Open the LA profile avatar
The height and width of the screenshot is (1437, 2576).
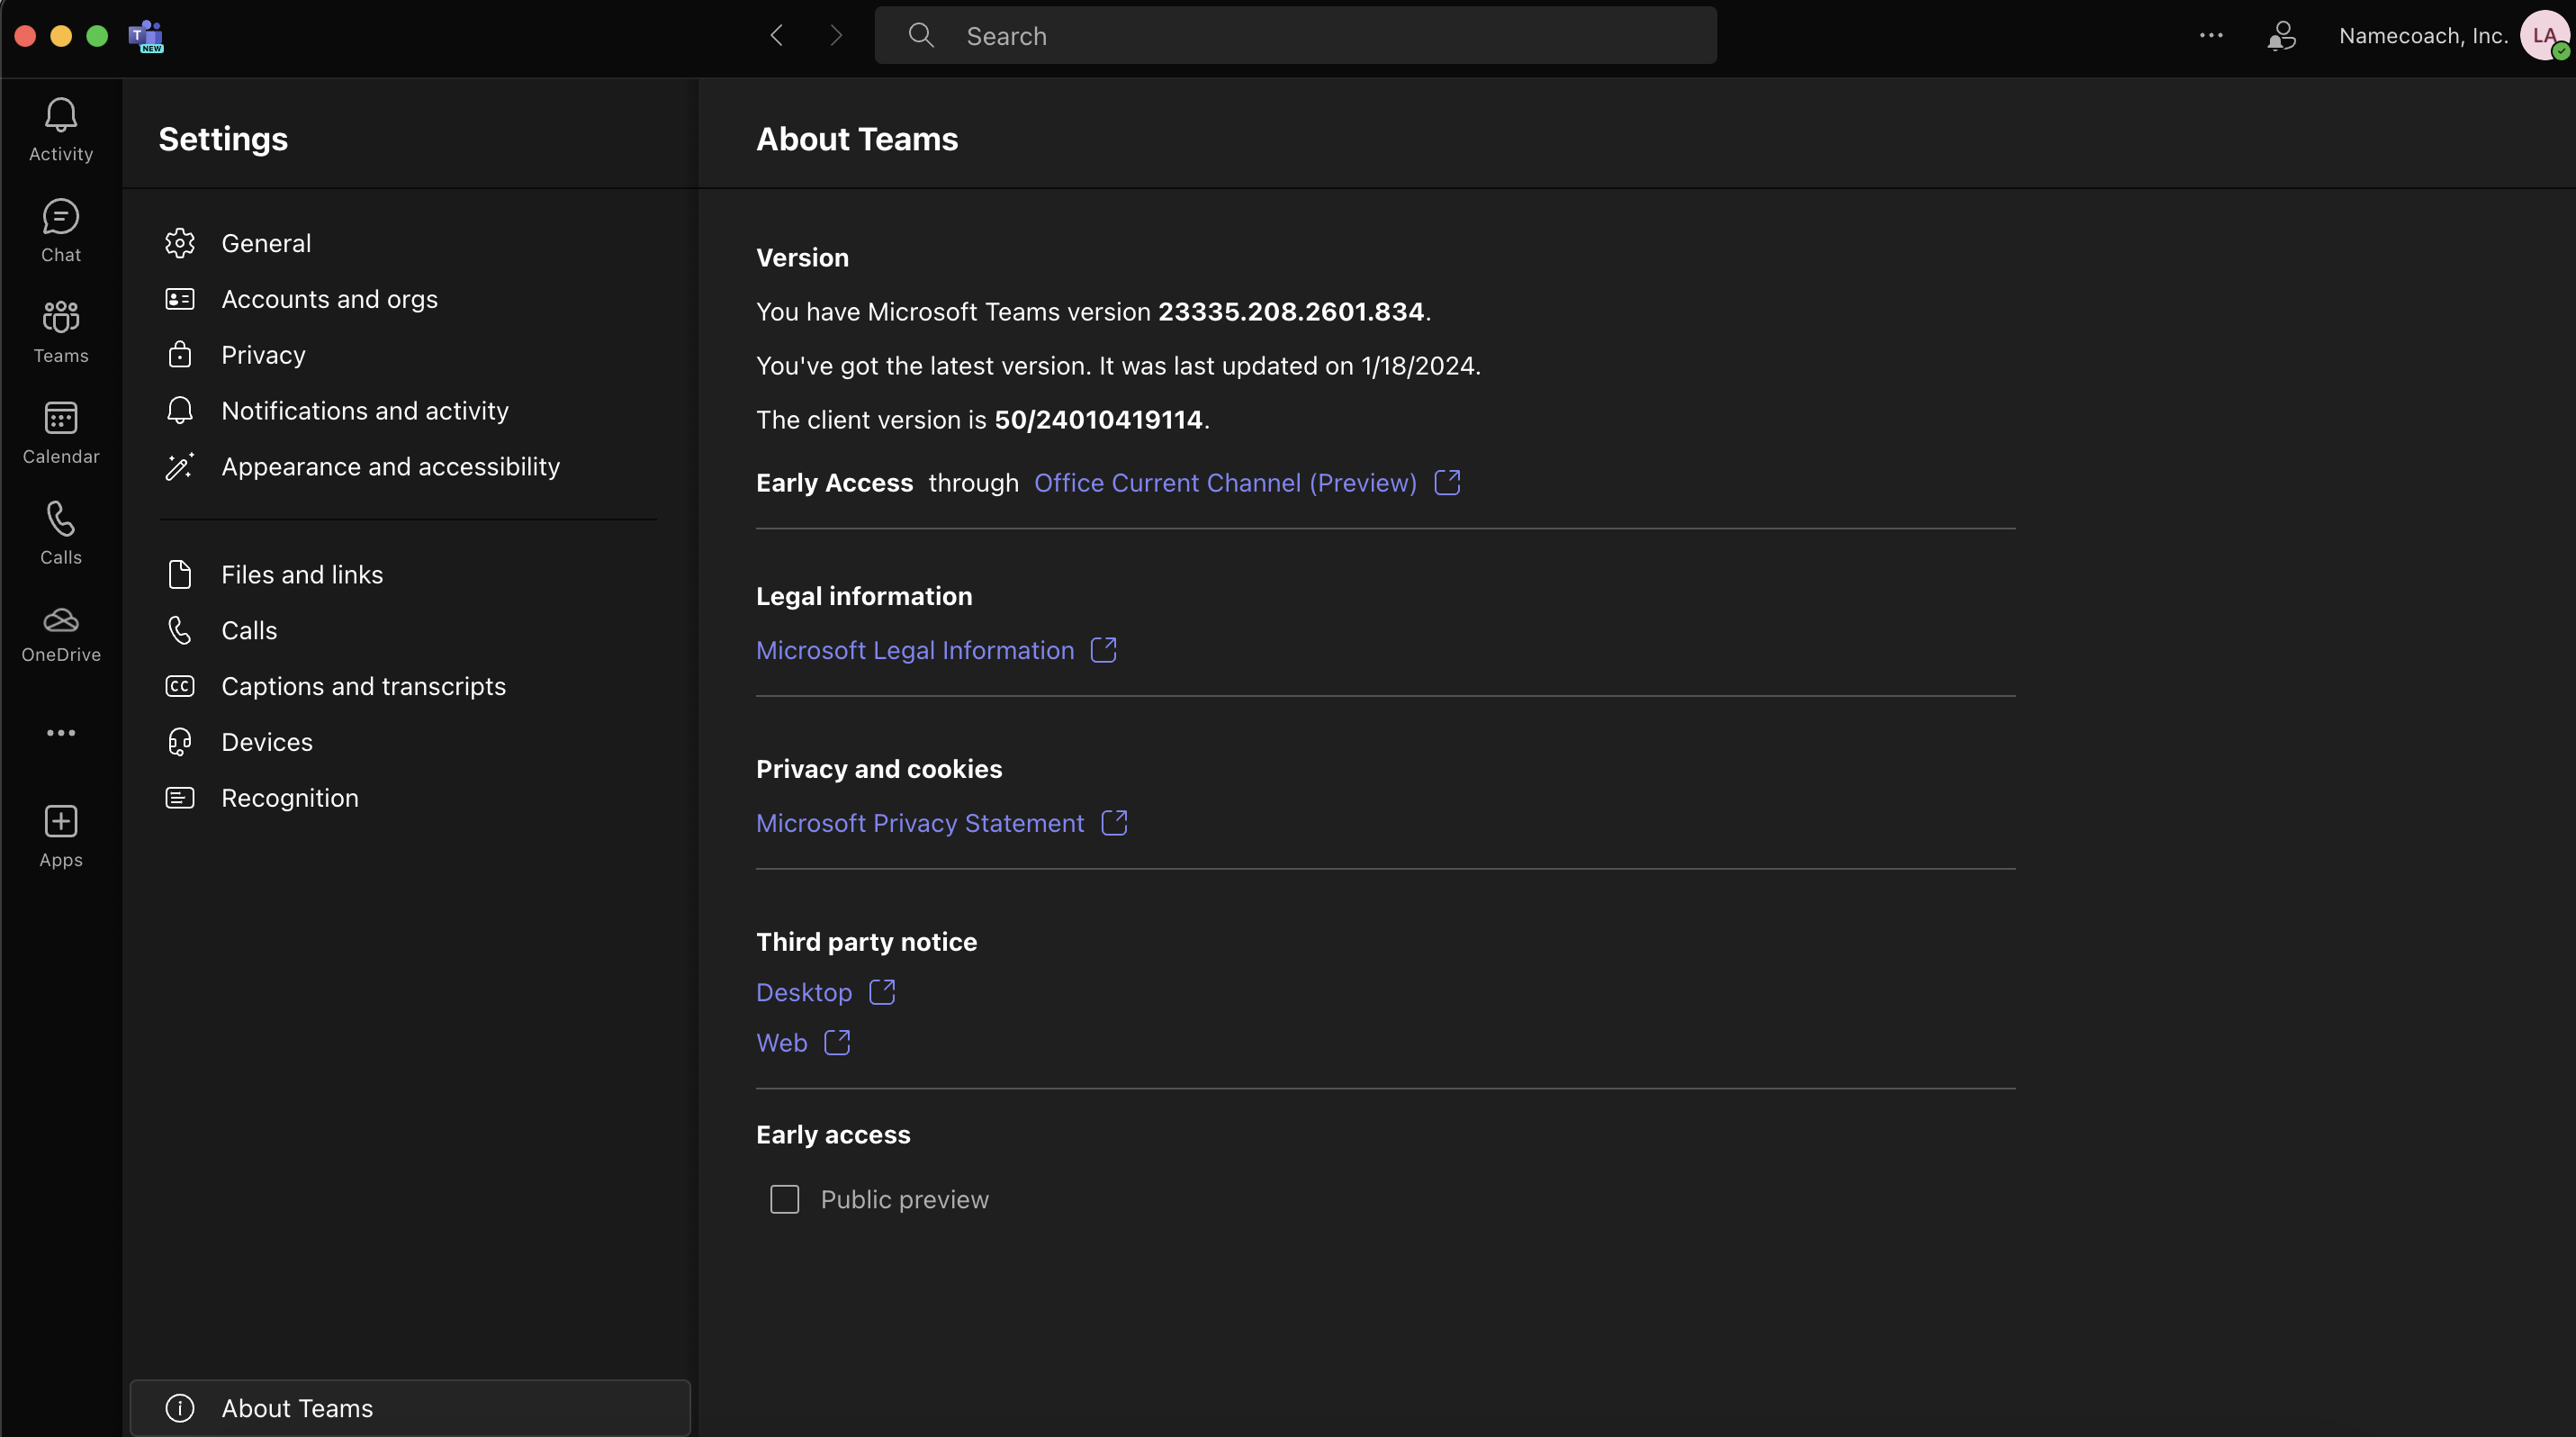[x=2545, y=36]
